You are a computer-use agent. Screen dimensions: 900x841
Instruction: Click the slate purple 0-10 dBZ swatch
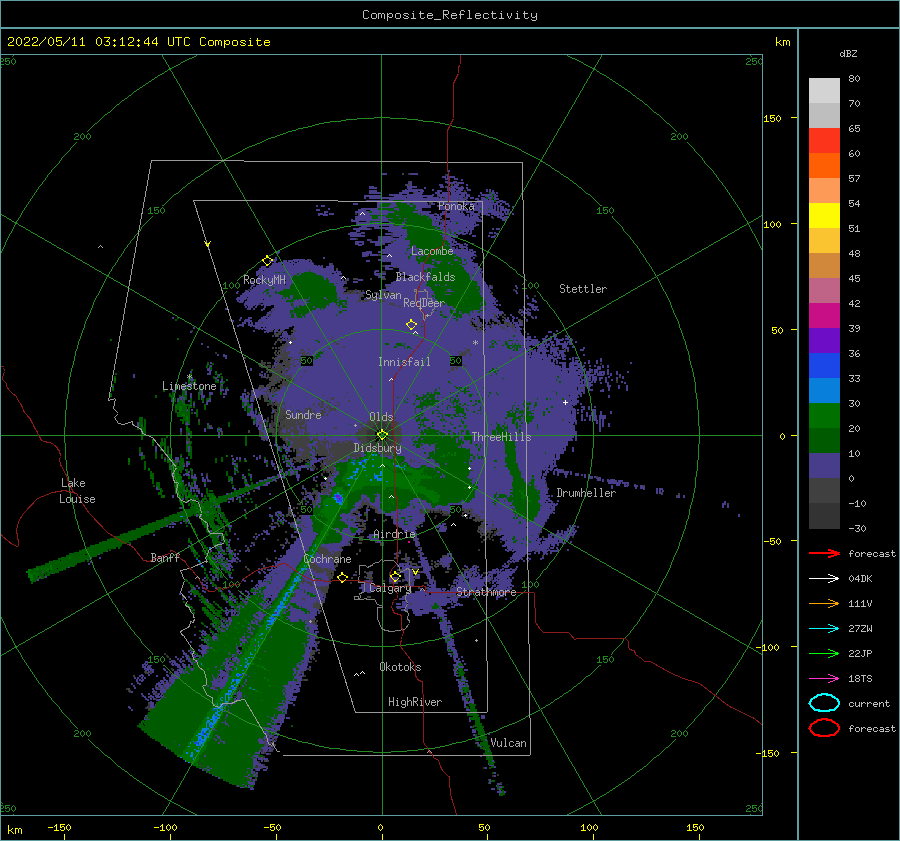click(824, 466)
